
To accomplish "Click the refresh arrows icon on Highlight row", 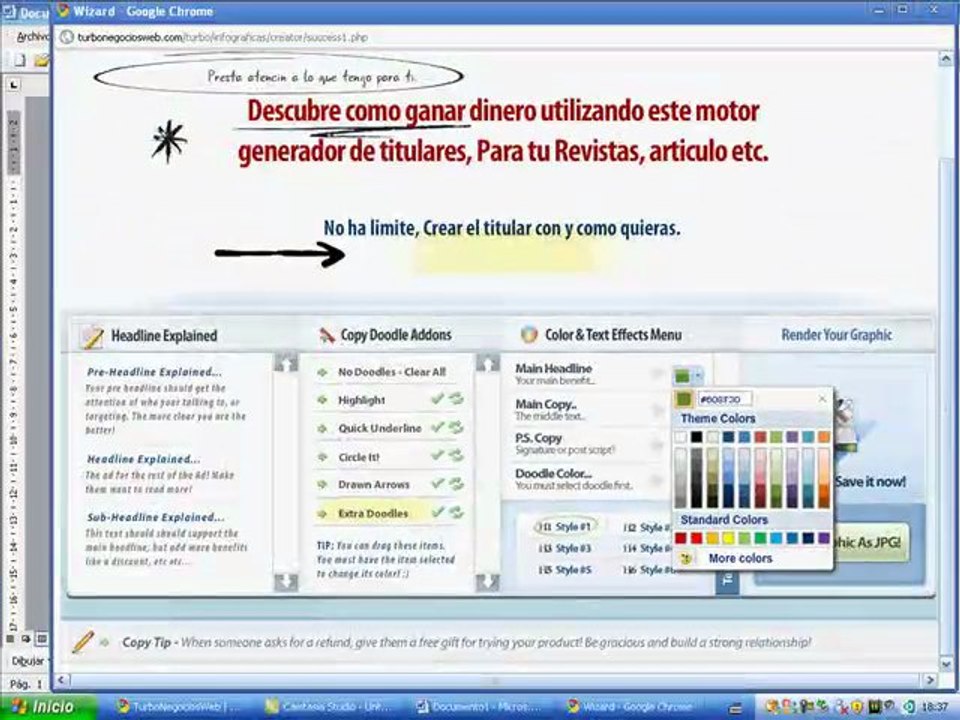I will coord(456,399).
